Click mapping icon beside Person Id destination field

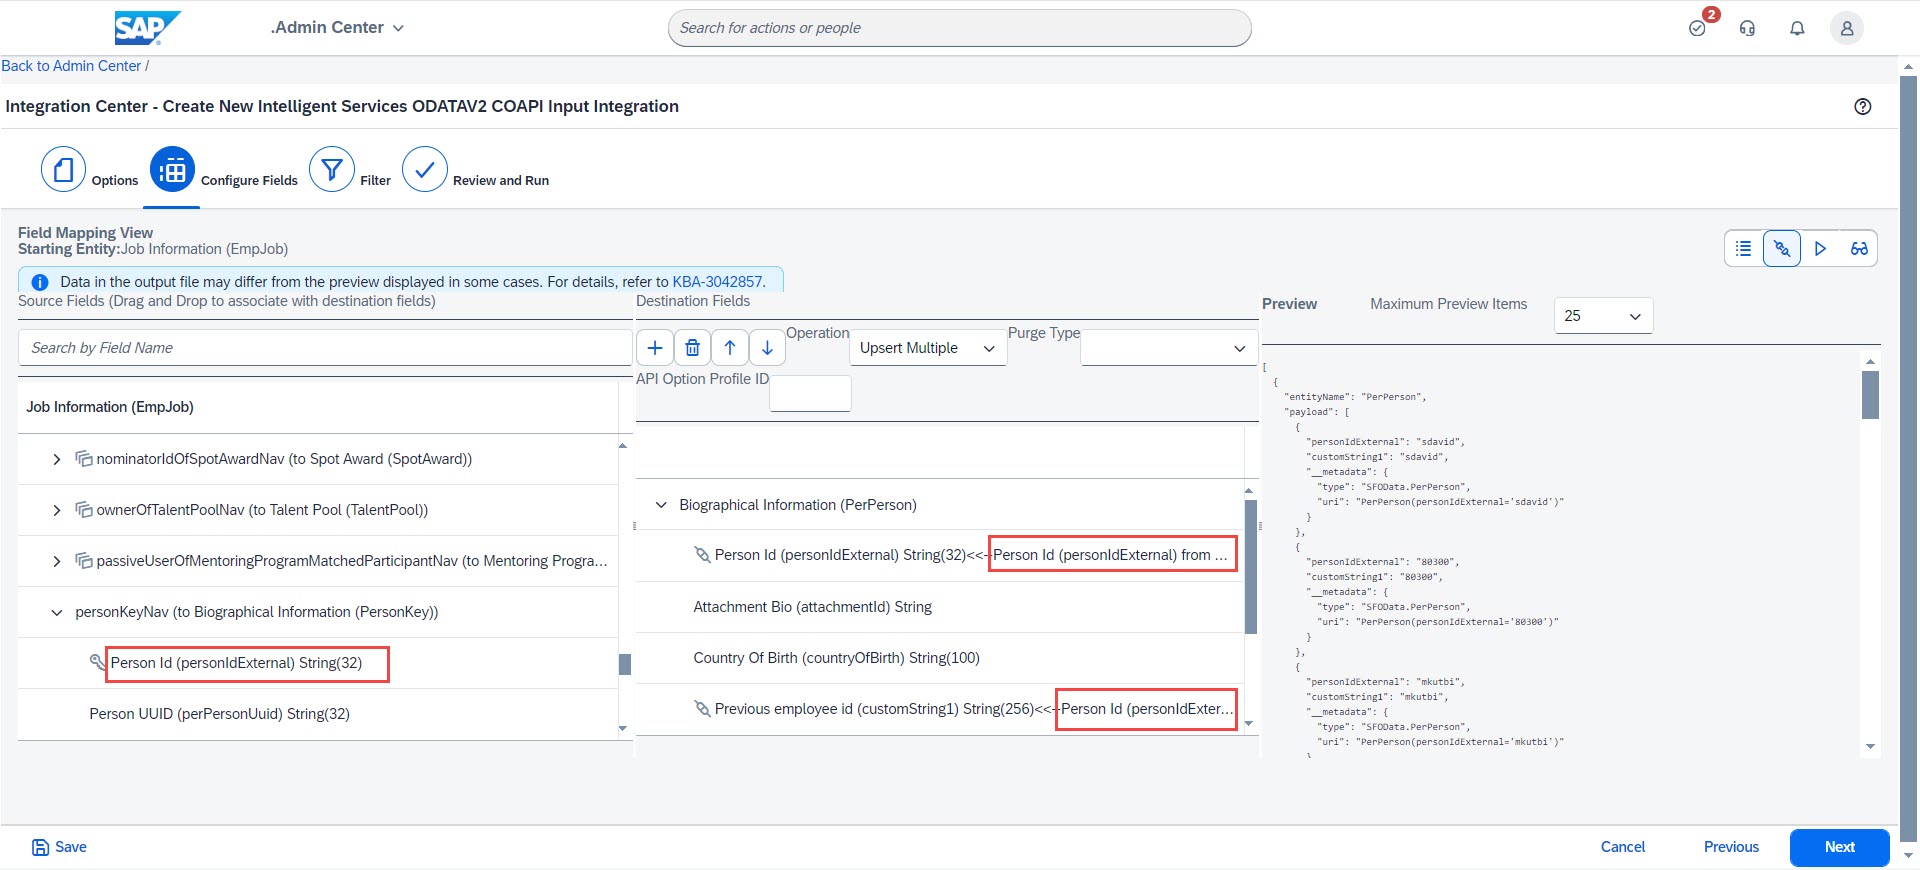point(702,555)
